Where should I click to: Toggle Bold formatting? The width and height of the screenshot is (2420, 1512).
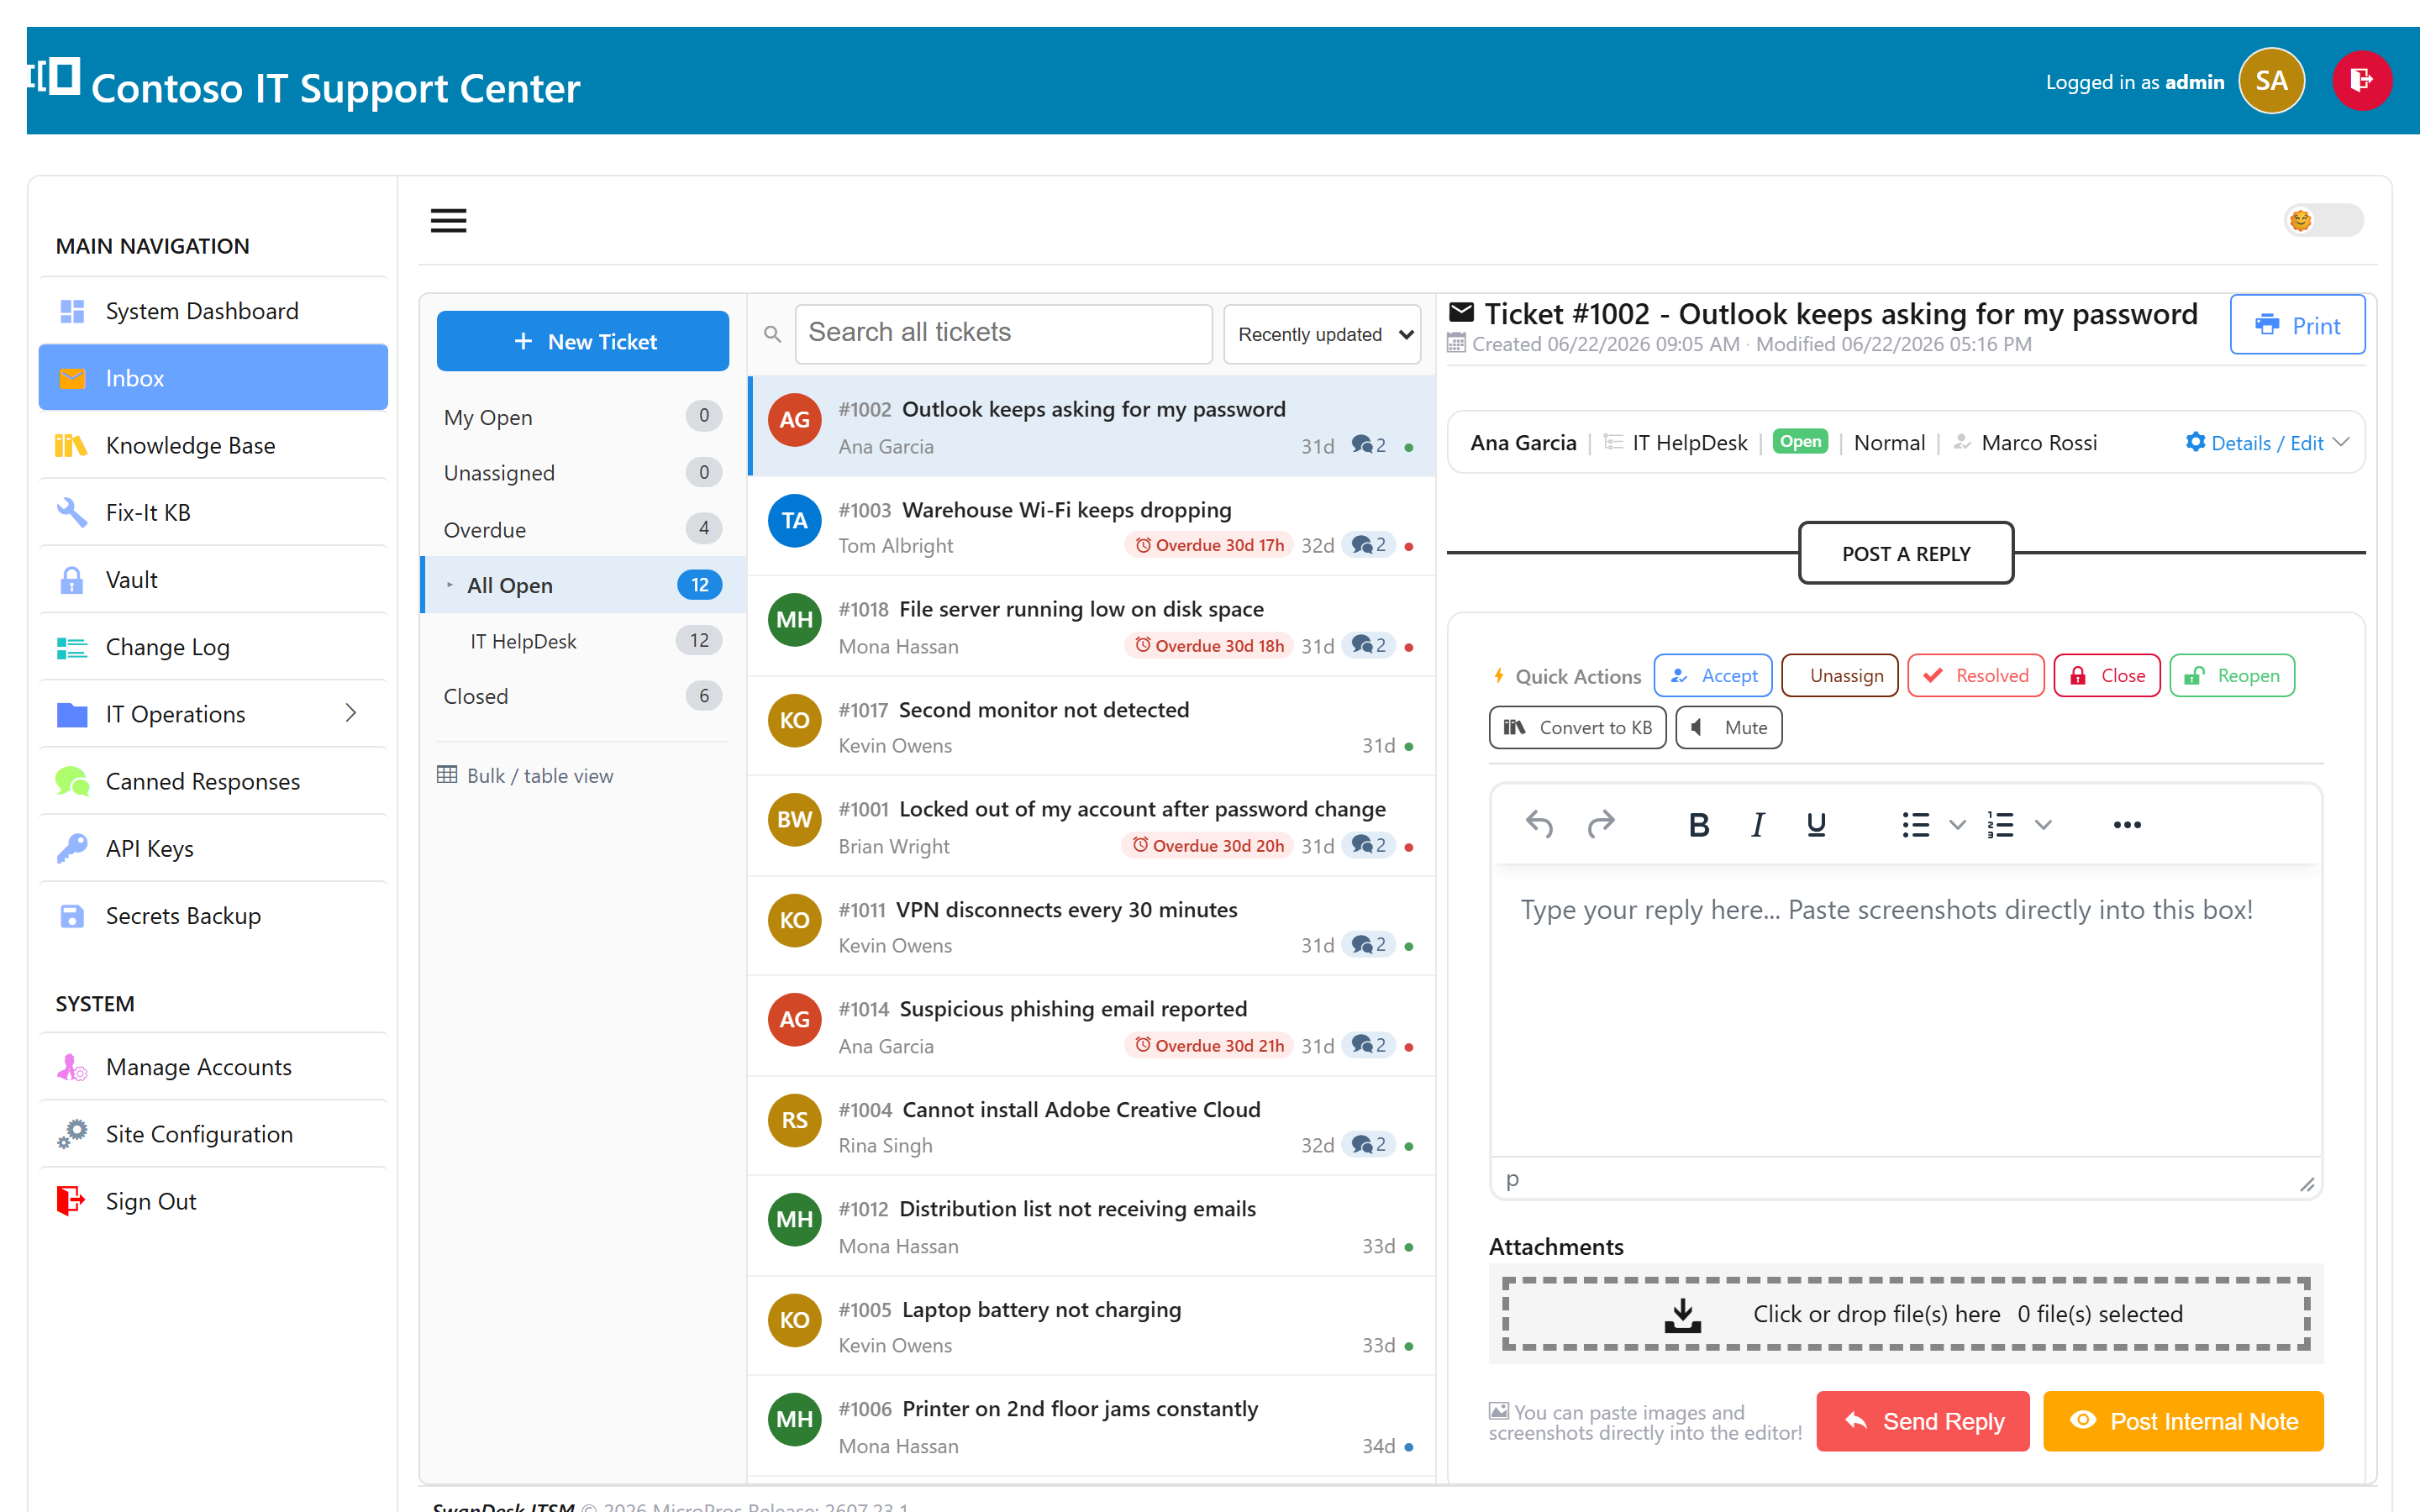(x=1698, y=824)
